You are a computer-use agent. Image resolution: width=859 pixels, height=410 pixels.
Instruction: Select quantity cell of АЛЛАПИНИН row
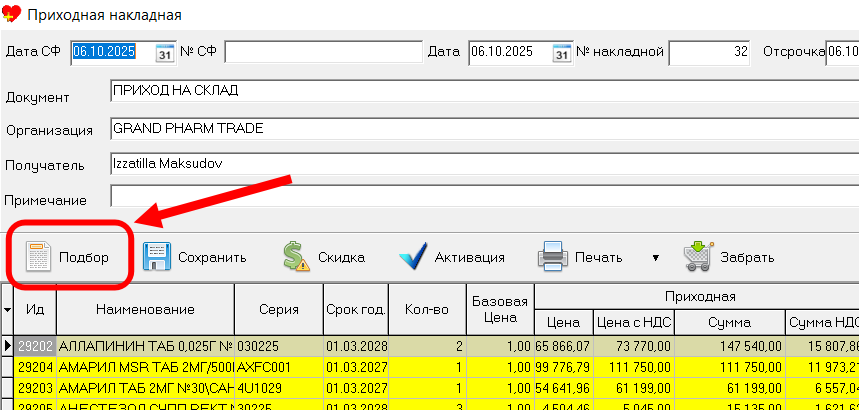point(427,346)
